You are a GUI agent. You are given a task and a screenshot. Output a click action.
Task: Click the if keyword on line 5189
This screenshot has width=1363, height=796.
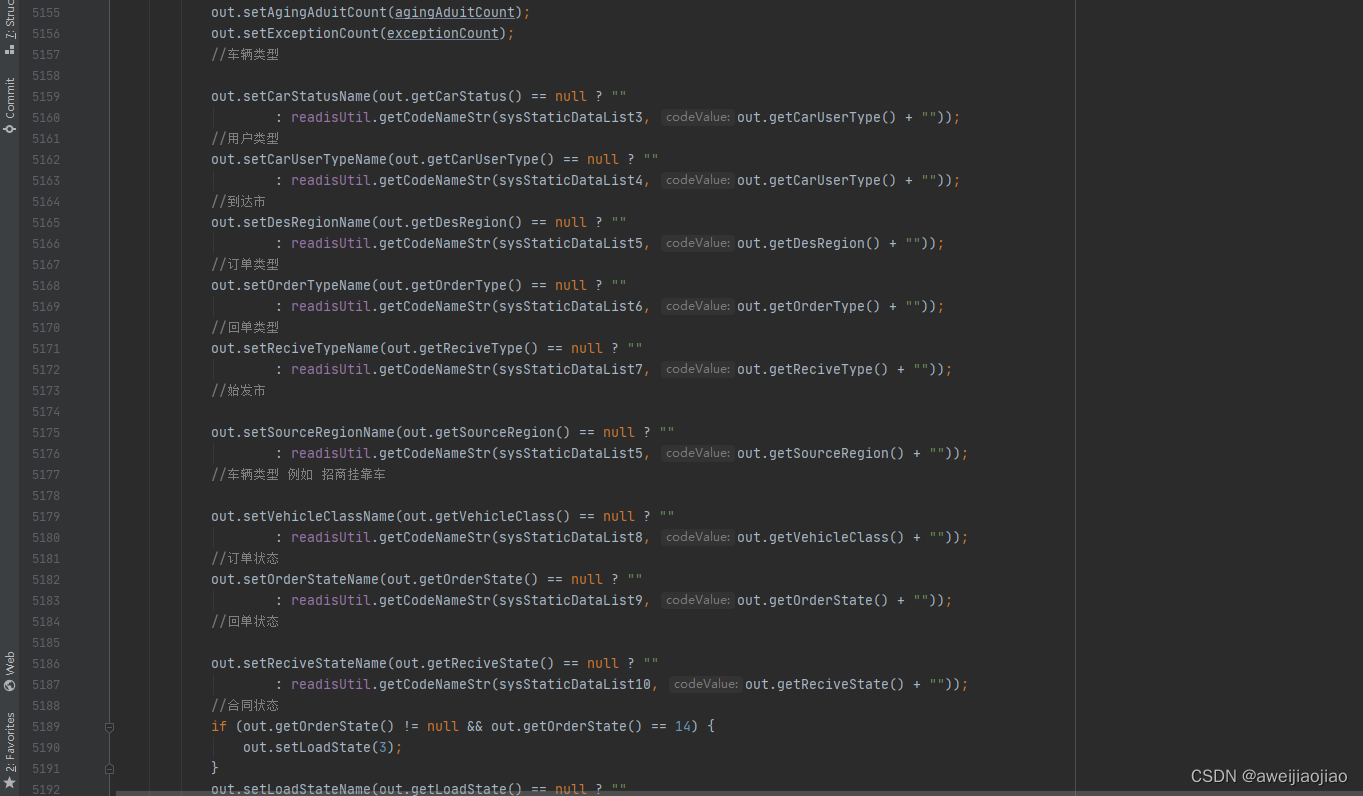click(x=219, y=727)
